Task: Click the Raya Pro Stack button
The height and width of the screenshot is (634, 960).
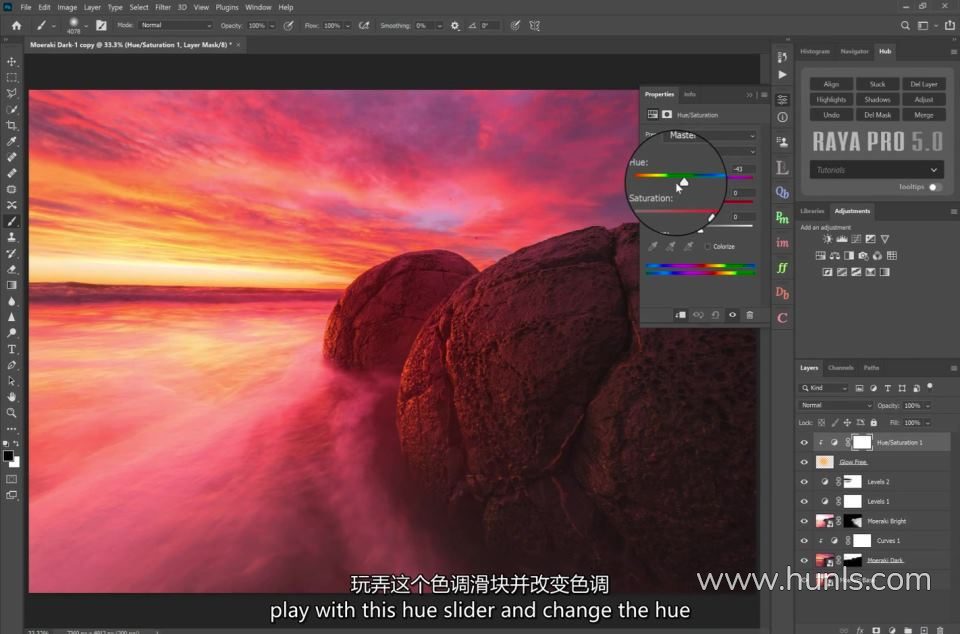Action: point(877,84)
